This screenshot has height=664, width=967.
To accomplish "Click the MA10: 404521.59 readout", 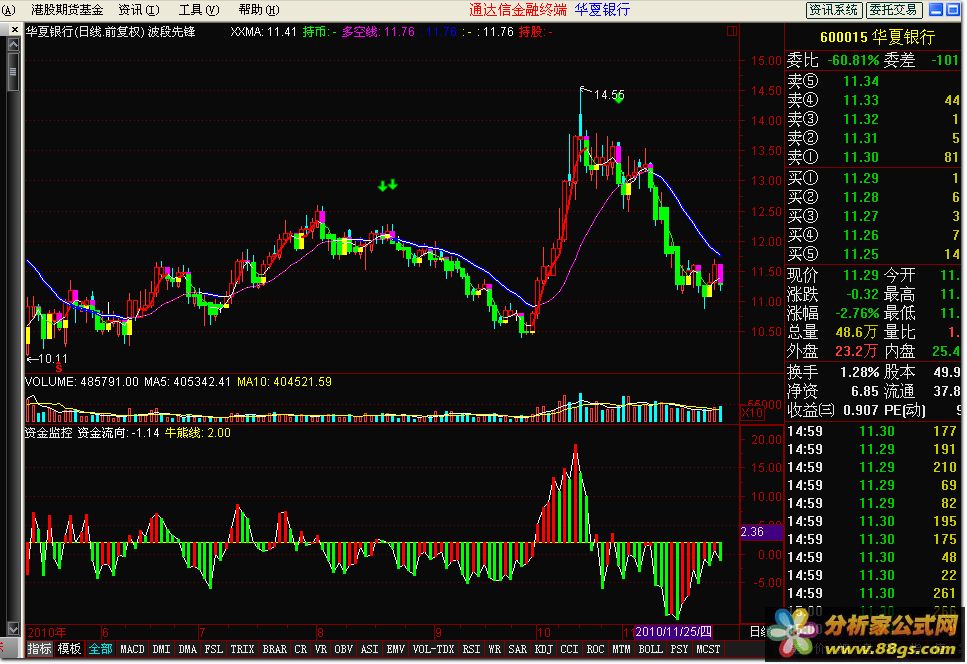I will pos(284,382).
